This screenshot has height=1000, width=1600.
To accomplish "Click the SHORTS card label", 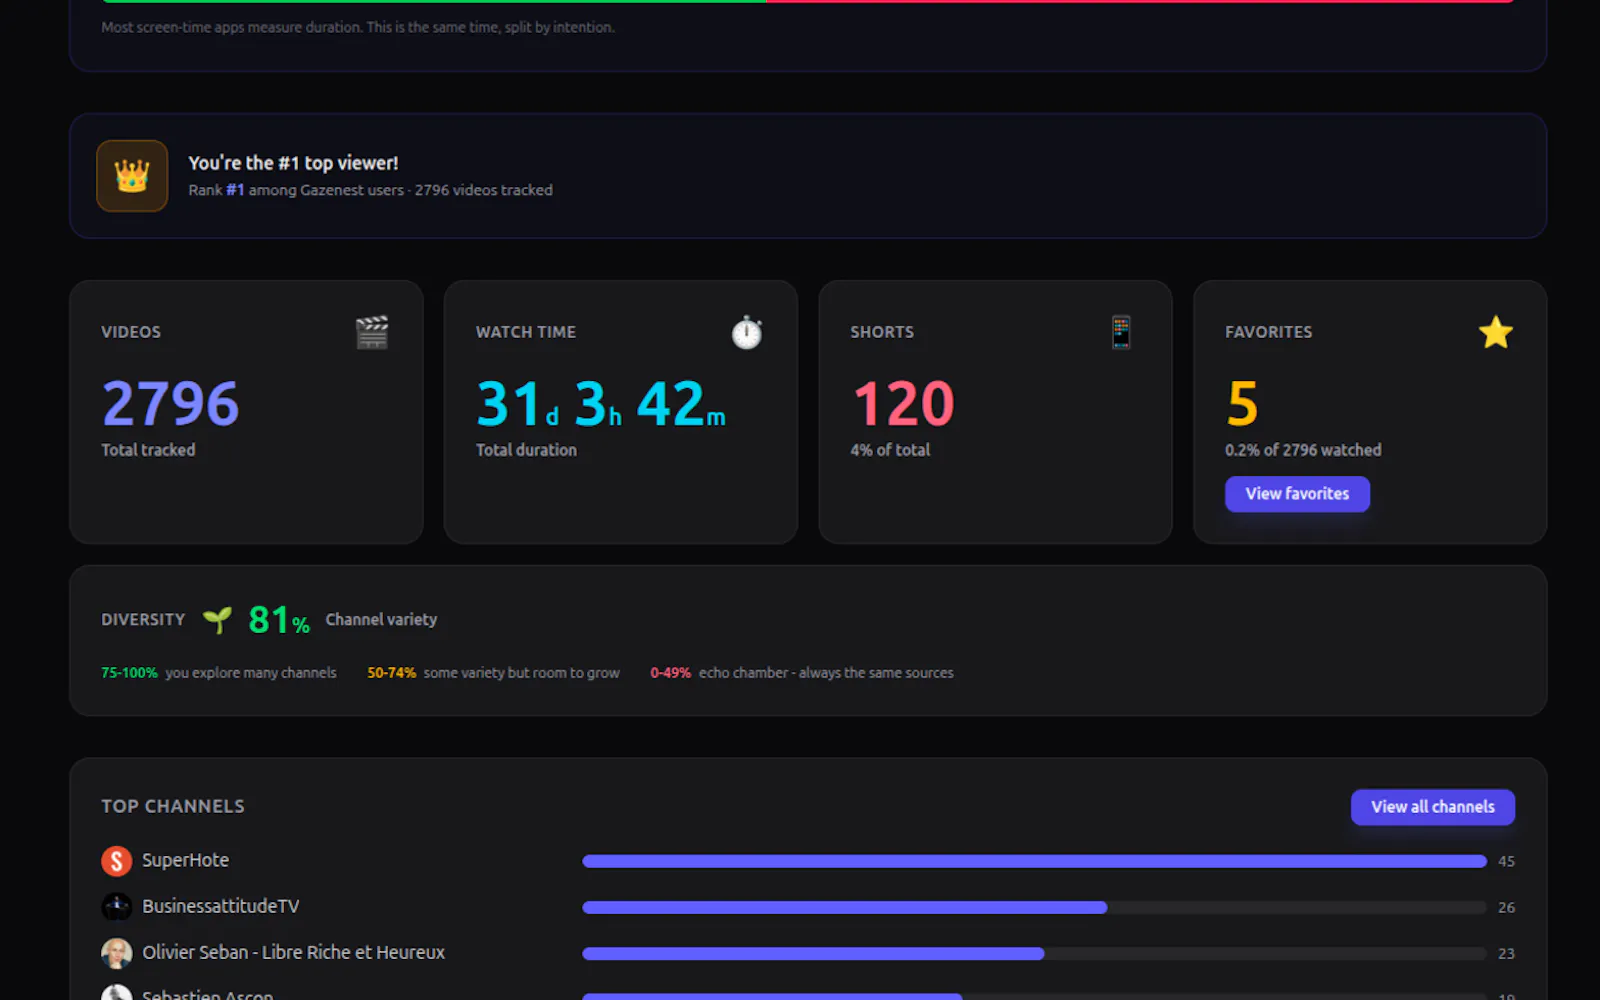I will [x=882, y=332].
